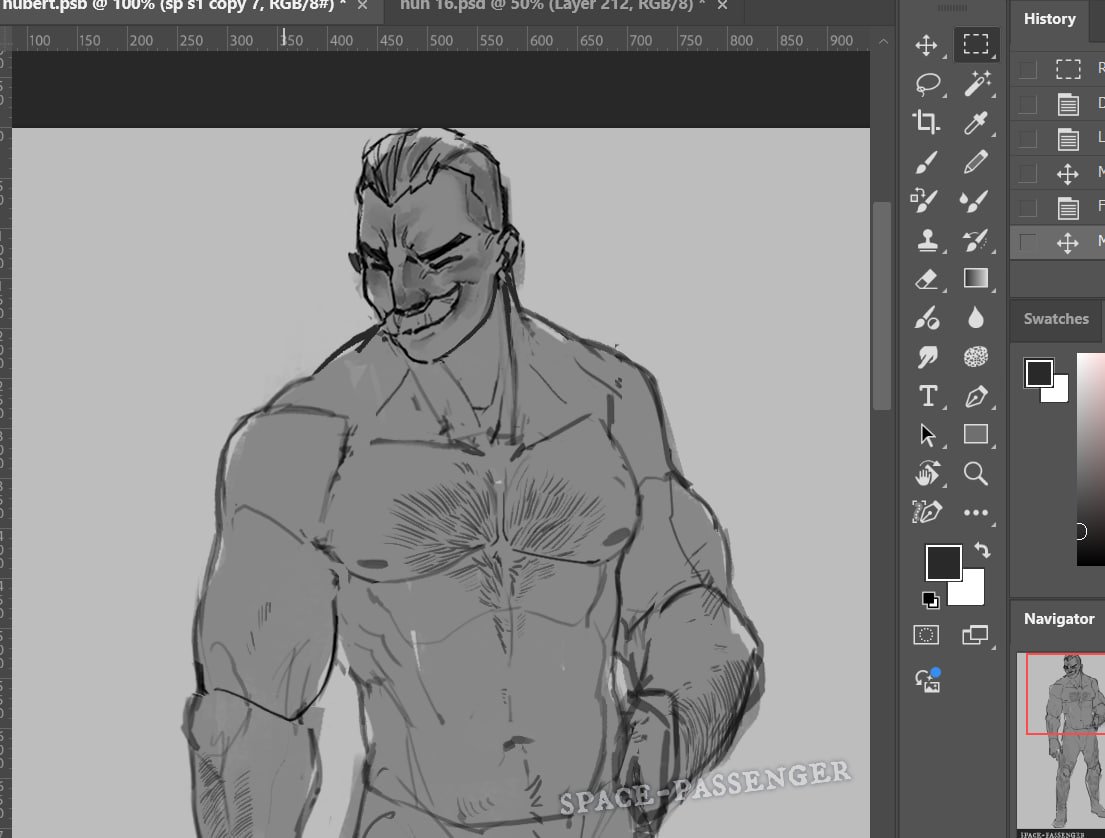This screenshot has height=838, width=1105.
Task: Select the Zoom magnifier tool
Action: click(976, 474)
